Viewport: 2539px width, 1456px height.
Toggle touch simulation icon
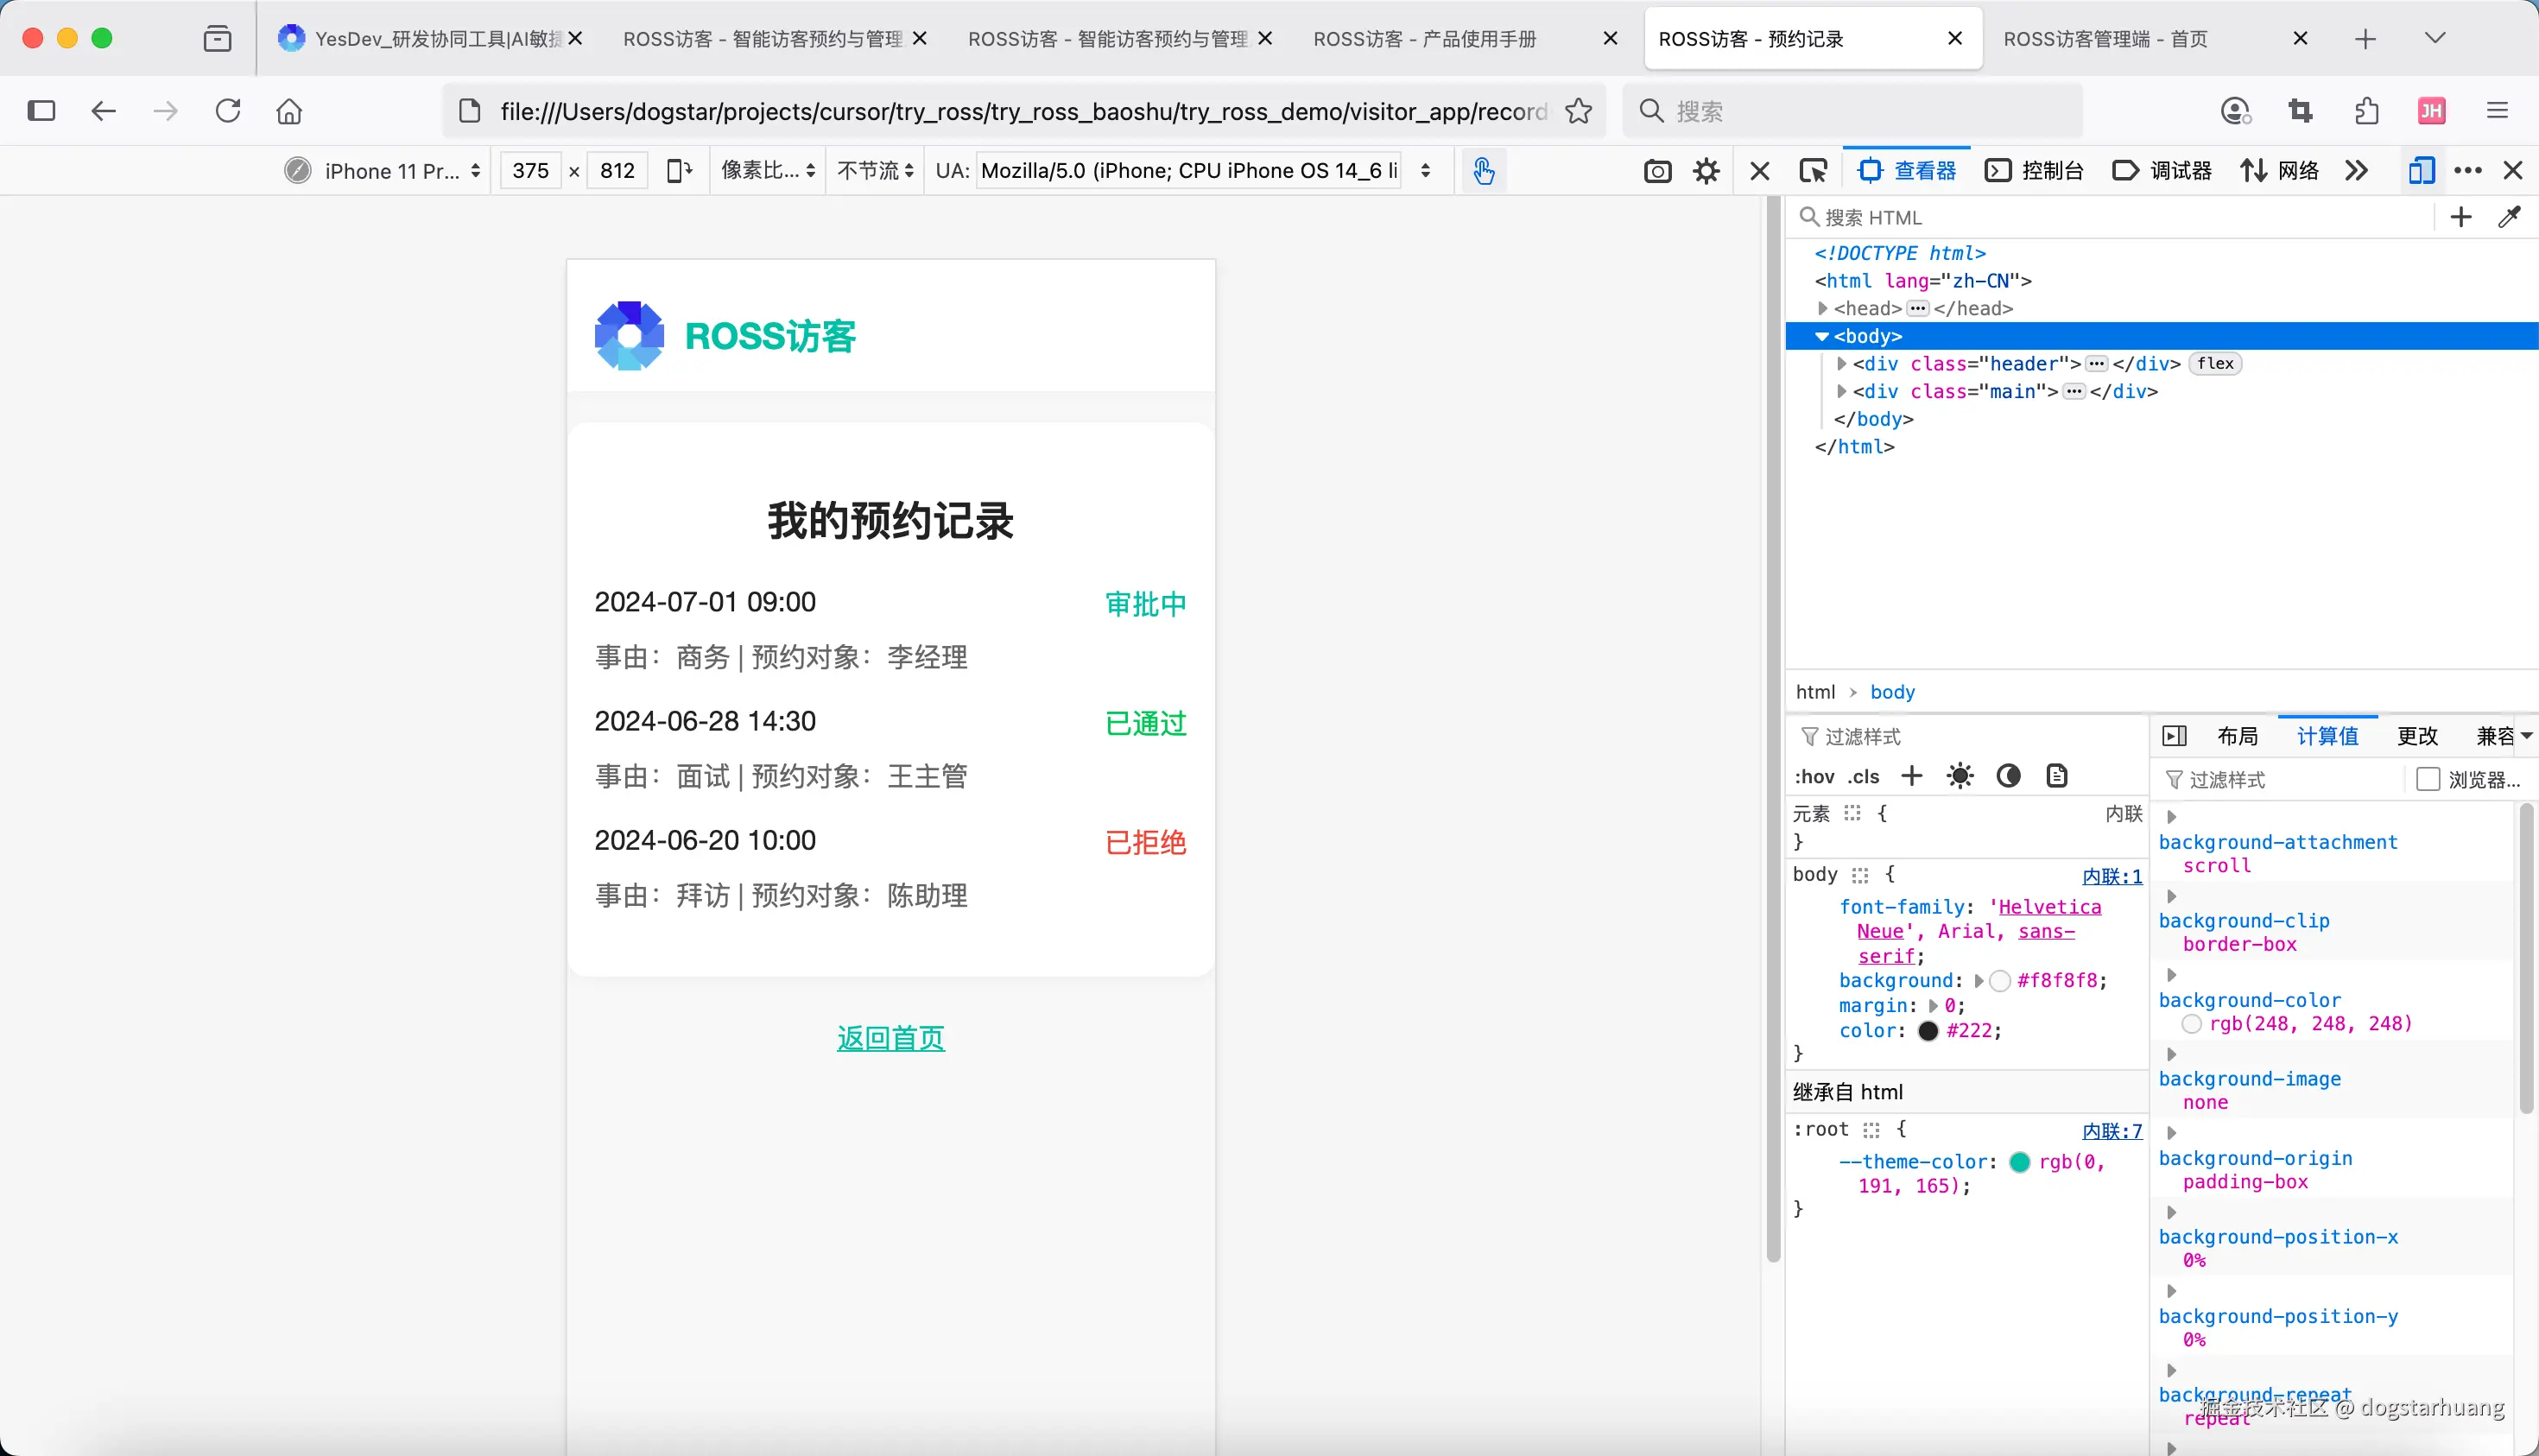click(1483, 171)
